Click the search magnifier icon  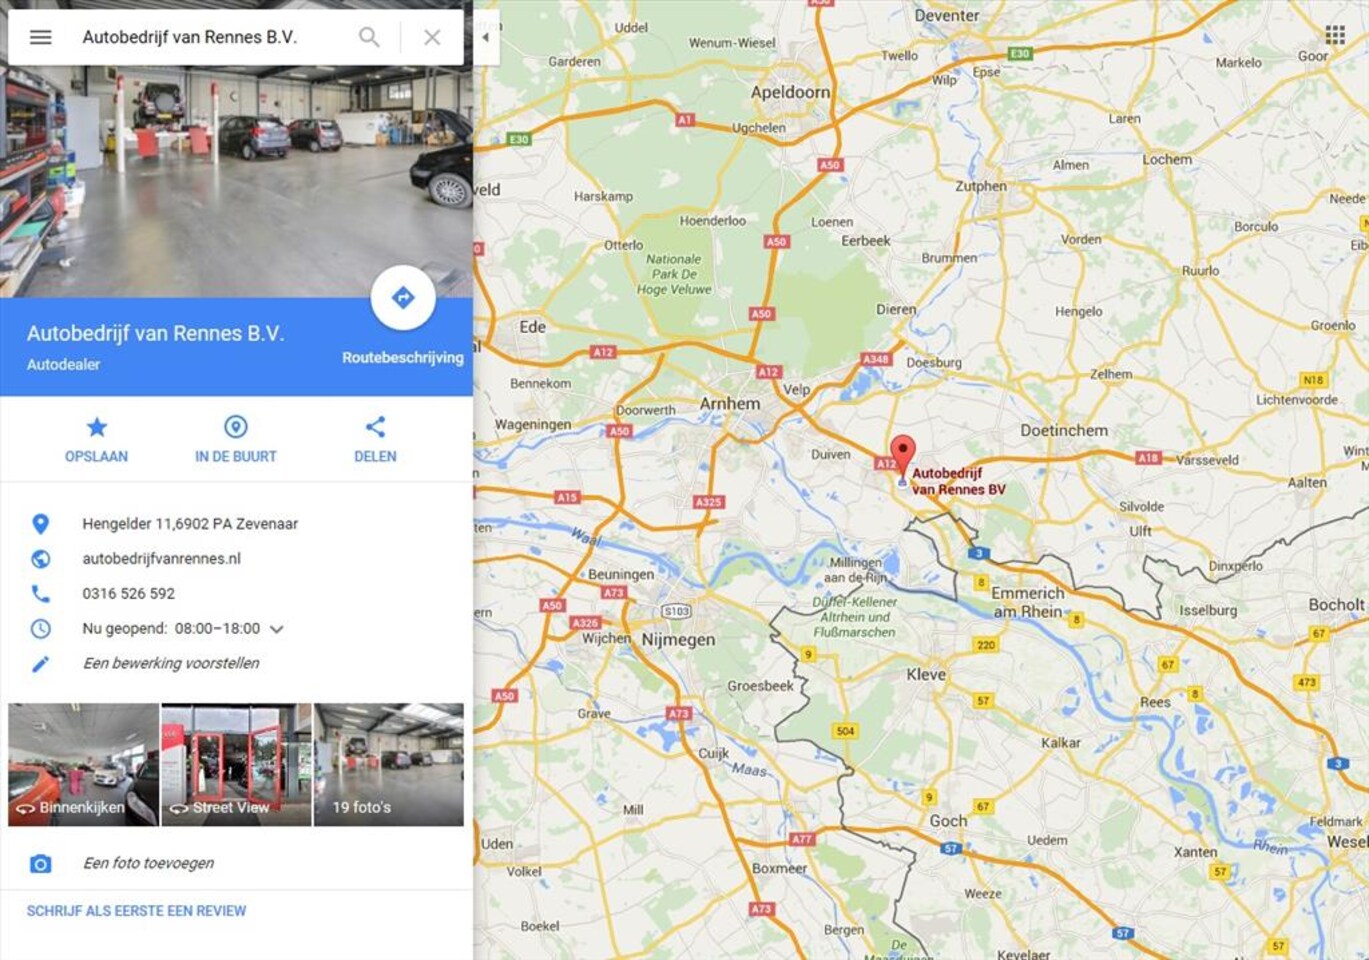point(369,37)
